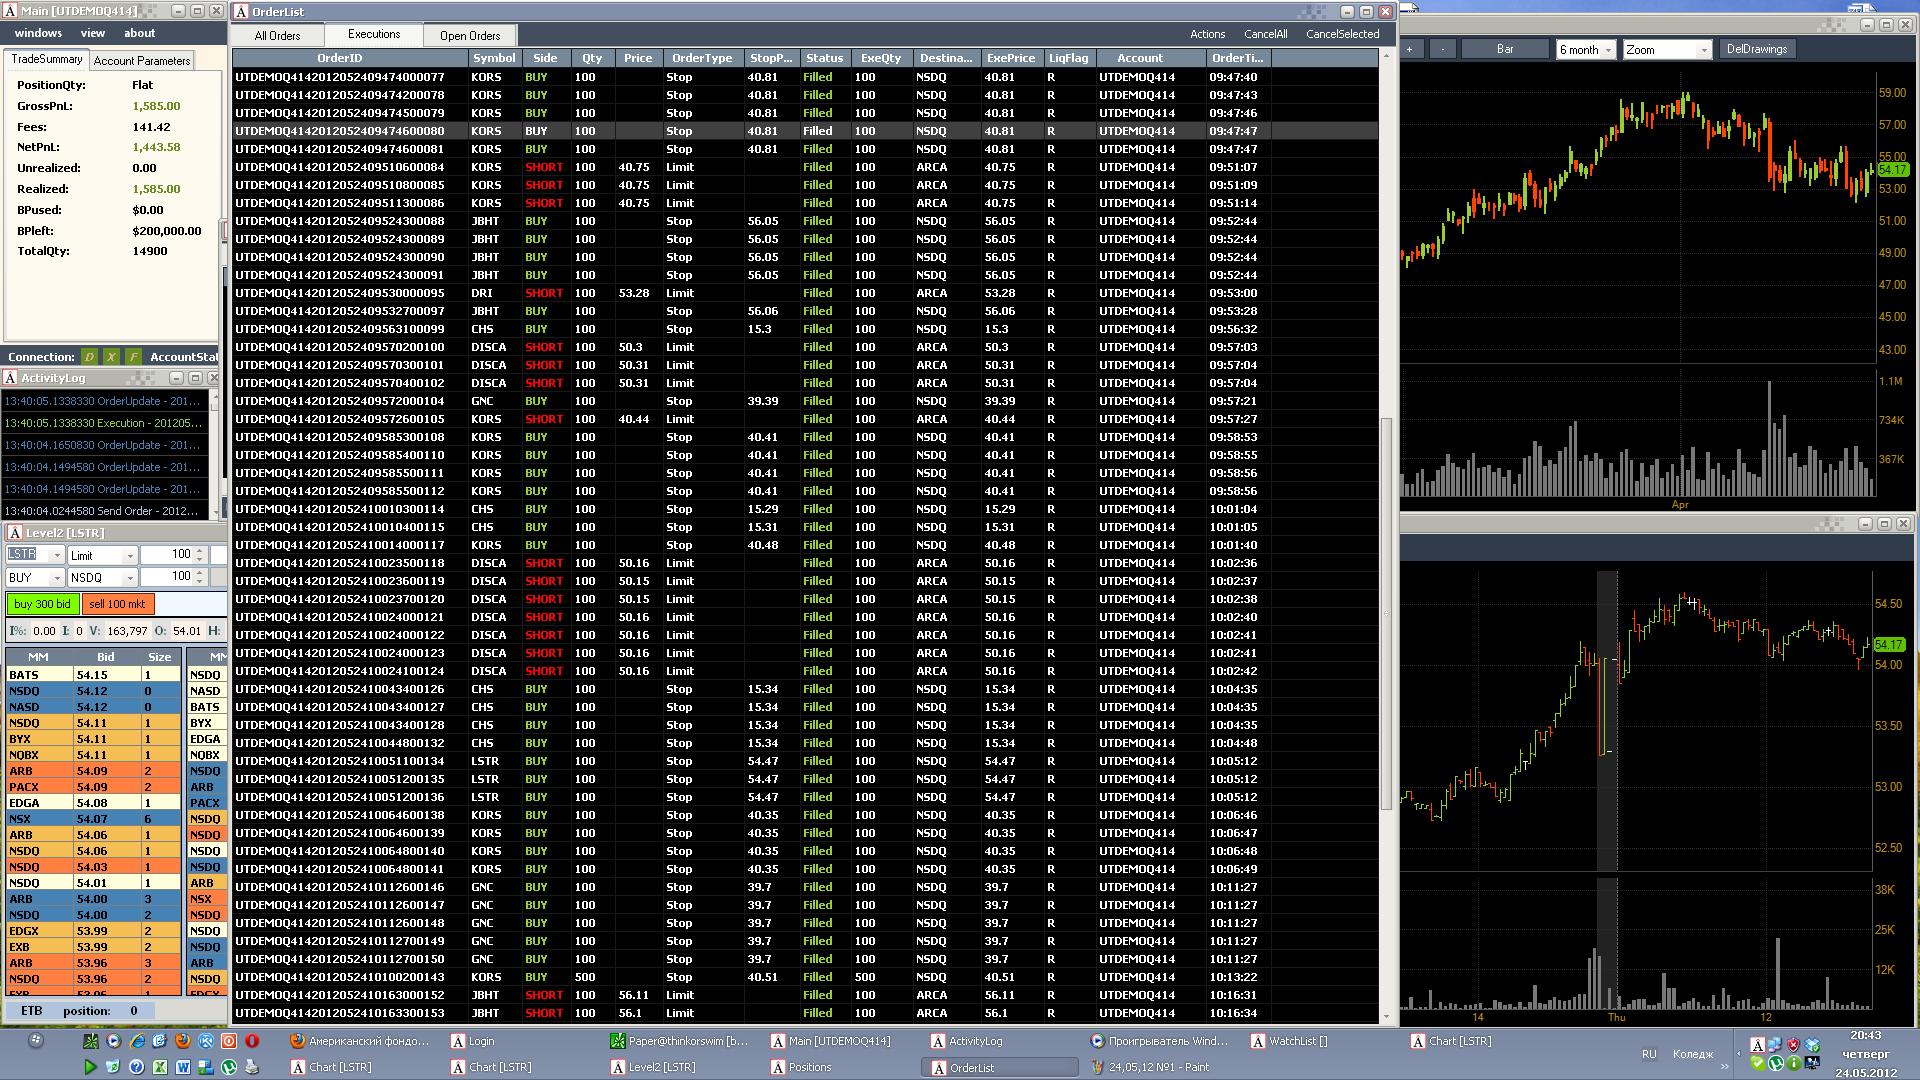Viewport: 1920px width, 1080px height.
Task: Click the green 'D' connection status icon
Action: pyautogui.click(x=89, y=357)
